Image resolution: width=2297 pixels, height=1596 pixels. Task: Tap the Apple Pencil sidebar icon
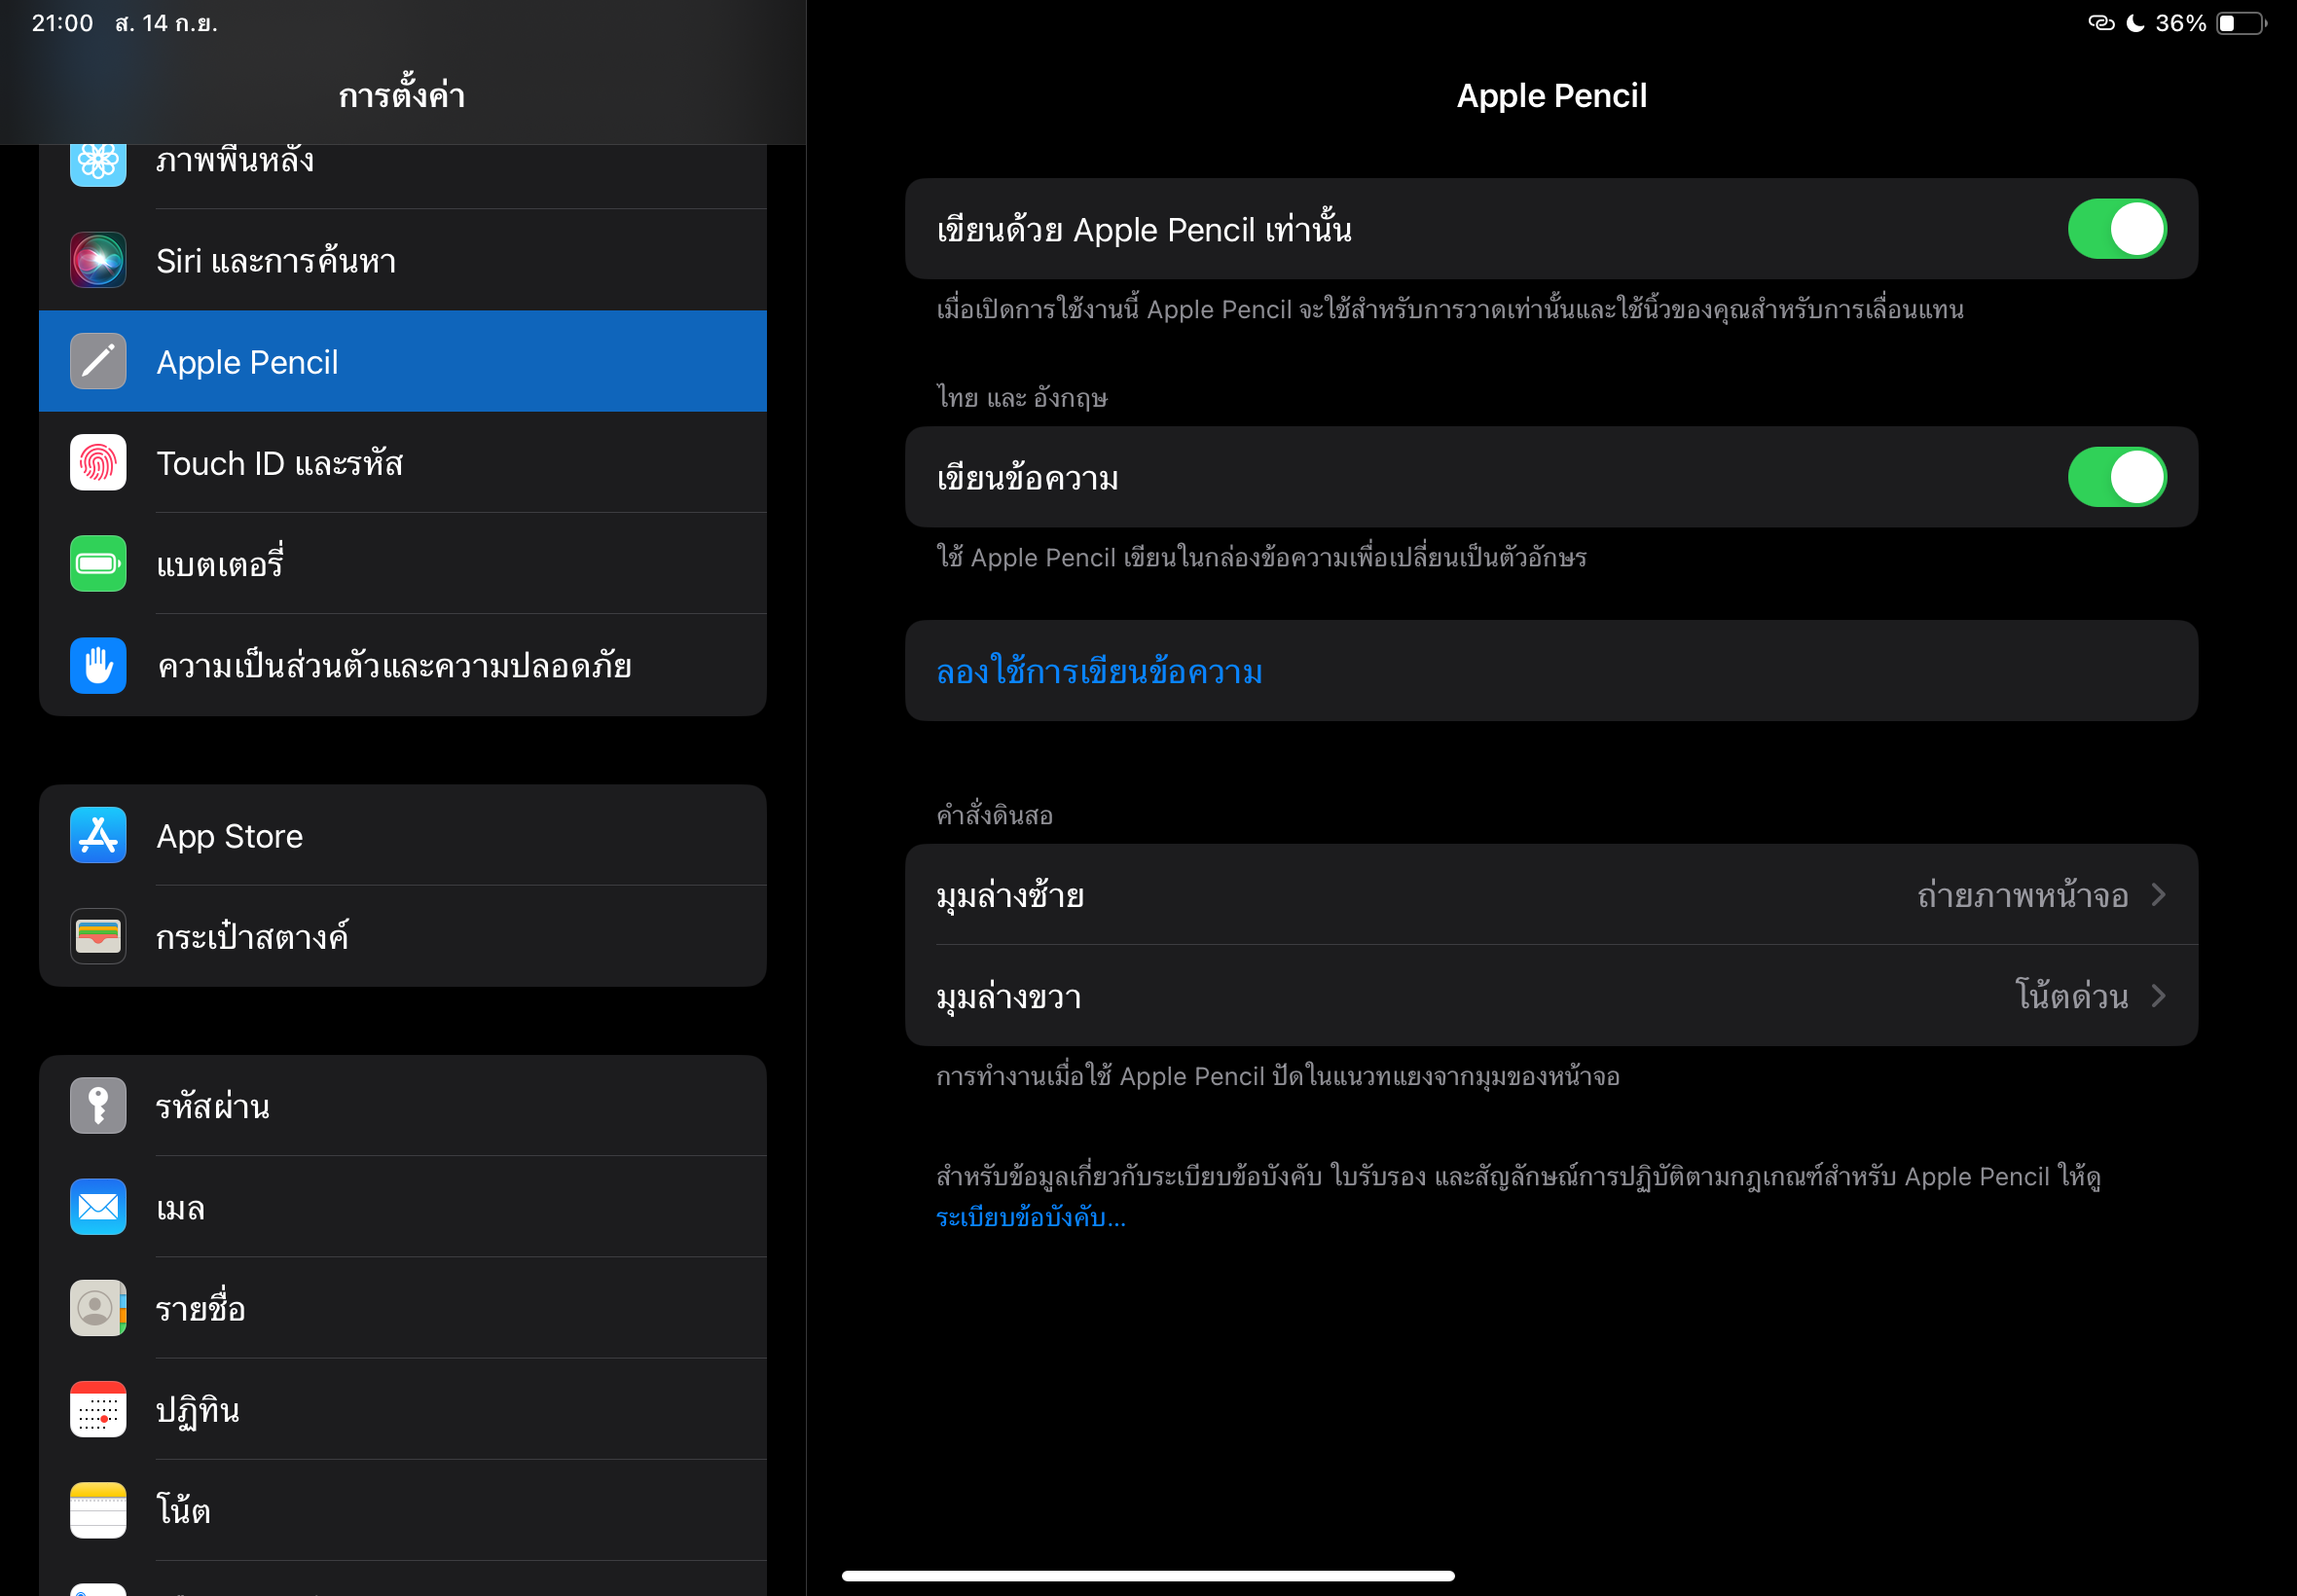pyautogui.click(x=98, y=361)
